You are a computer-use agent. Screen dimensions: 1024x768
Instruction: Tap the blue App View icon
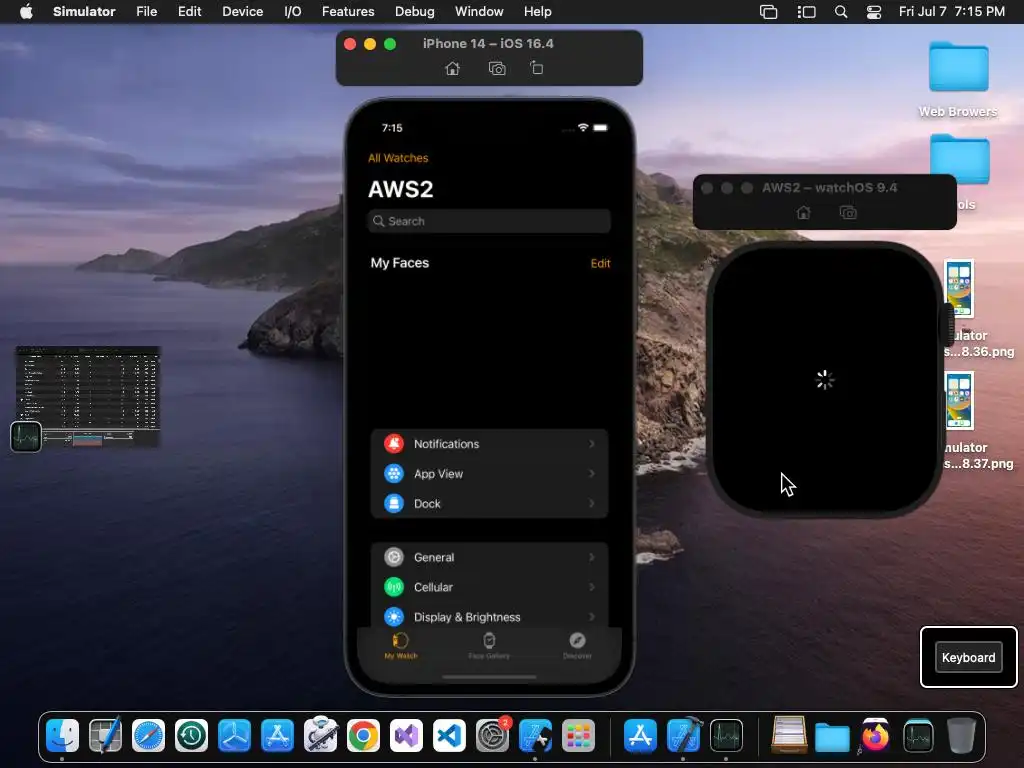point(394,473)
